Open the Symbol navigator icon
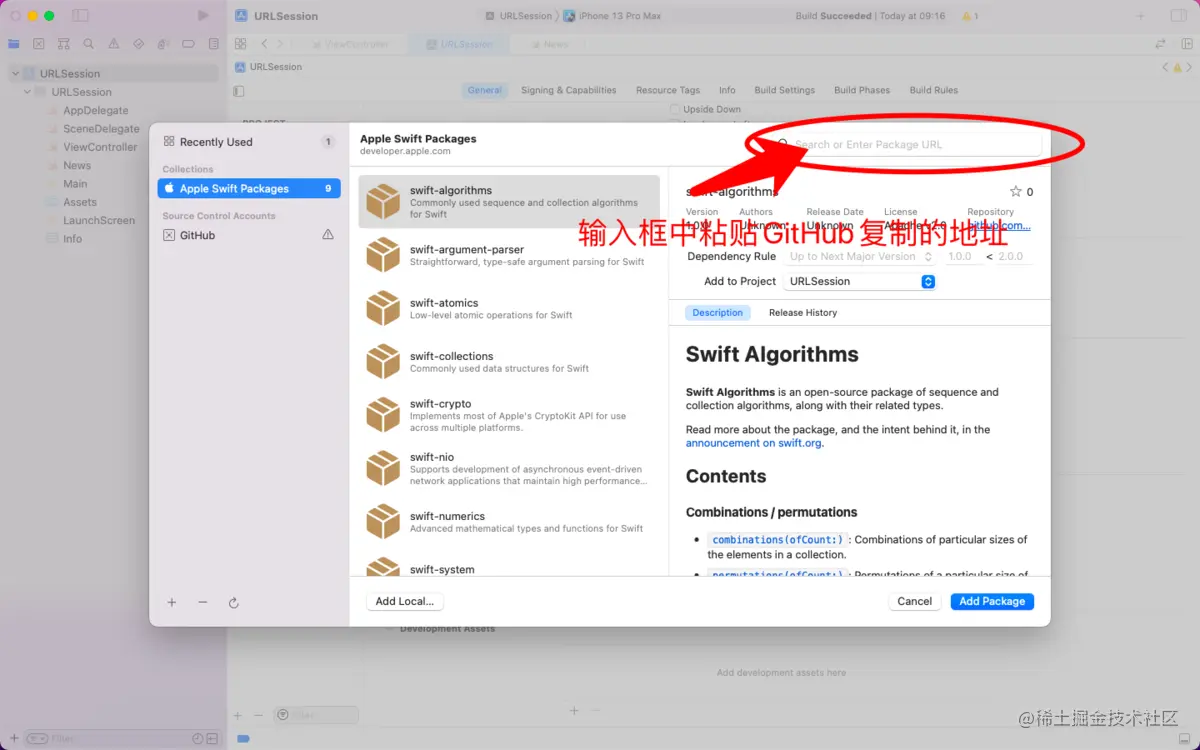 tap(64, 44)
